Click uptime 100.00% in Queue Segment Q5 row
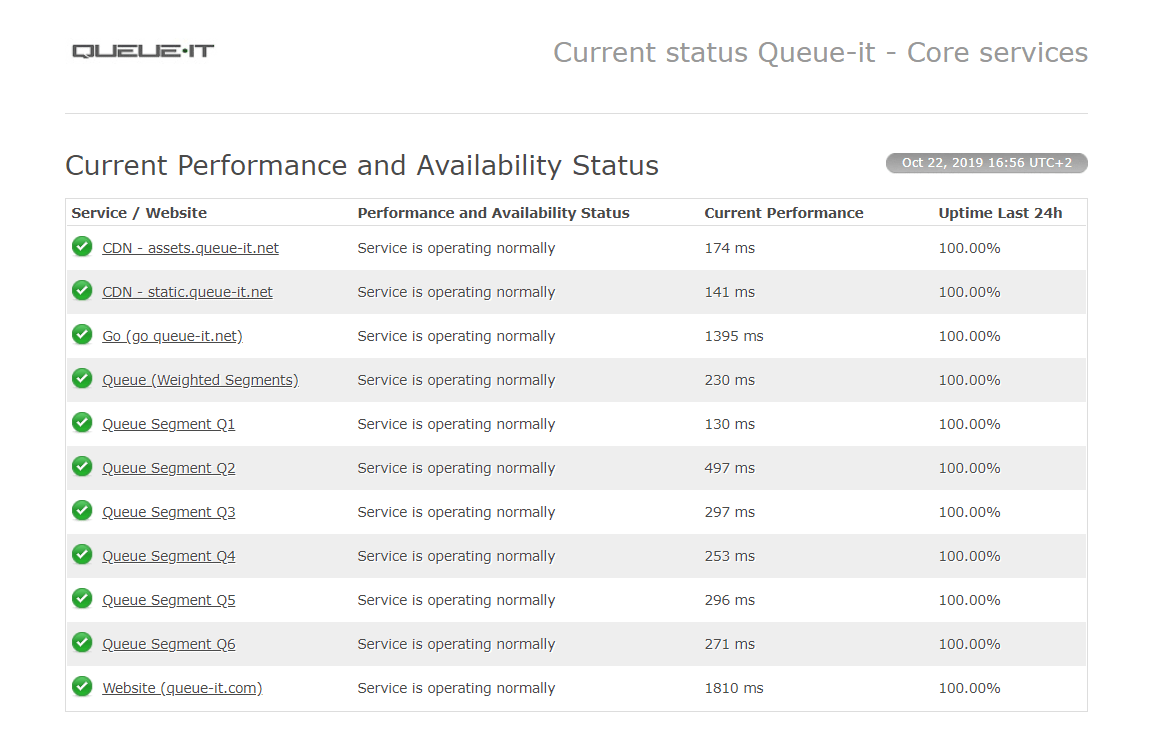The height and width of the screenshot is (754, 1172). [969, 601]
